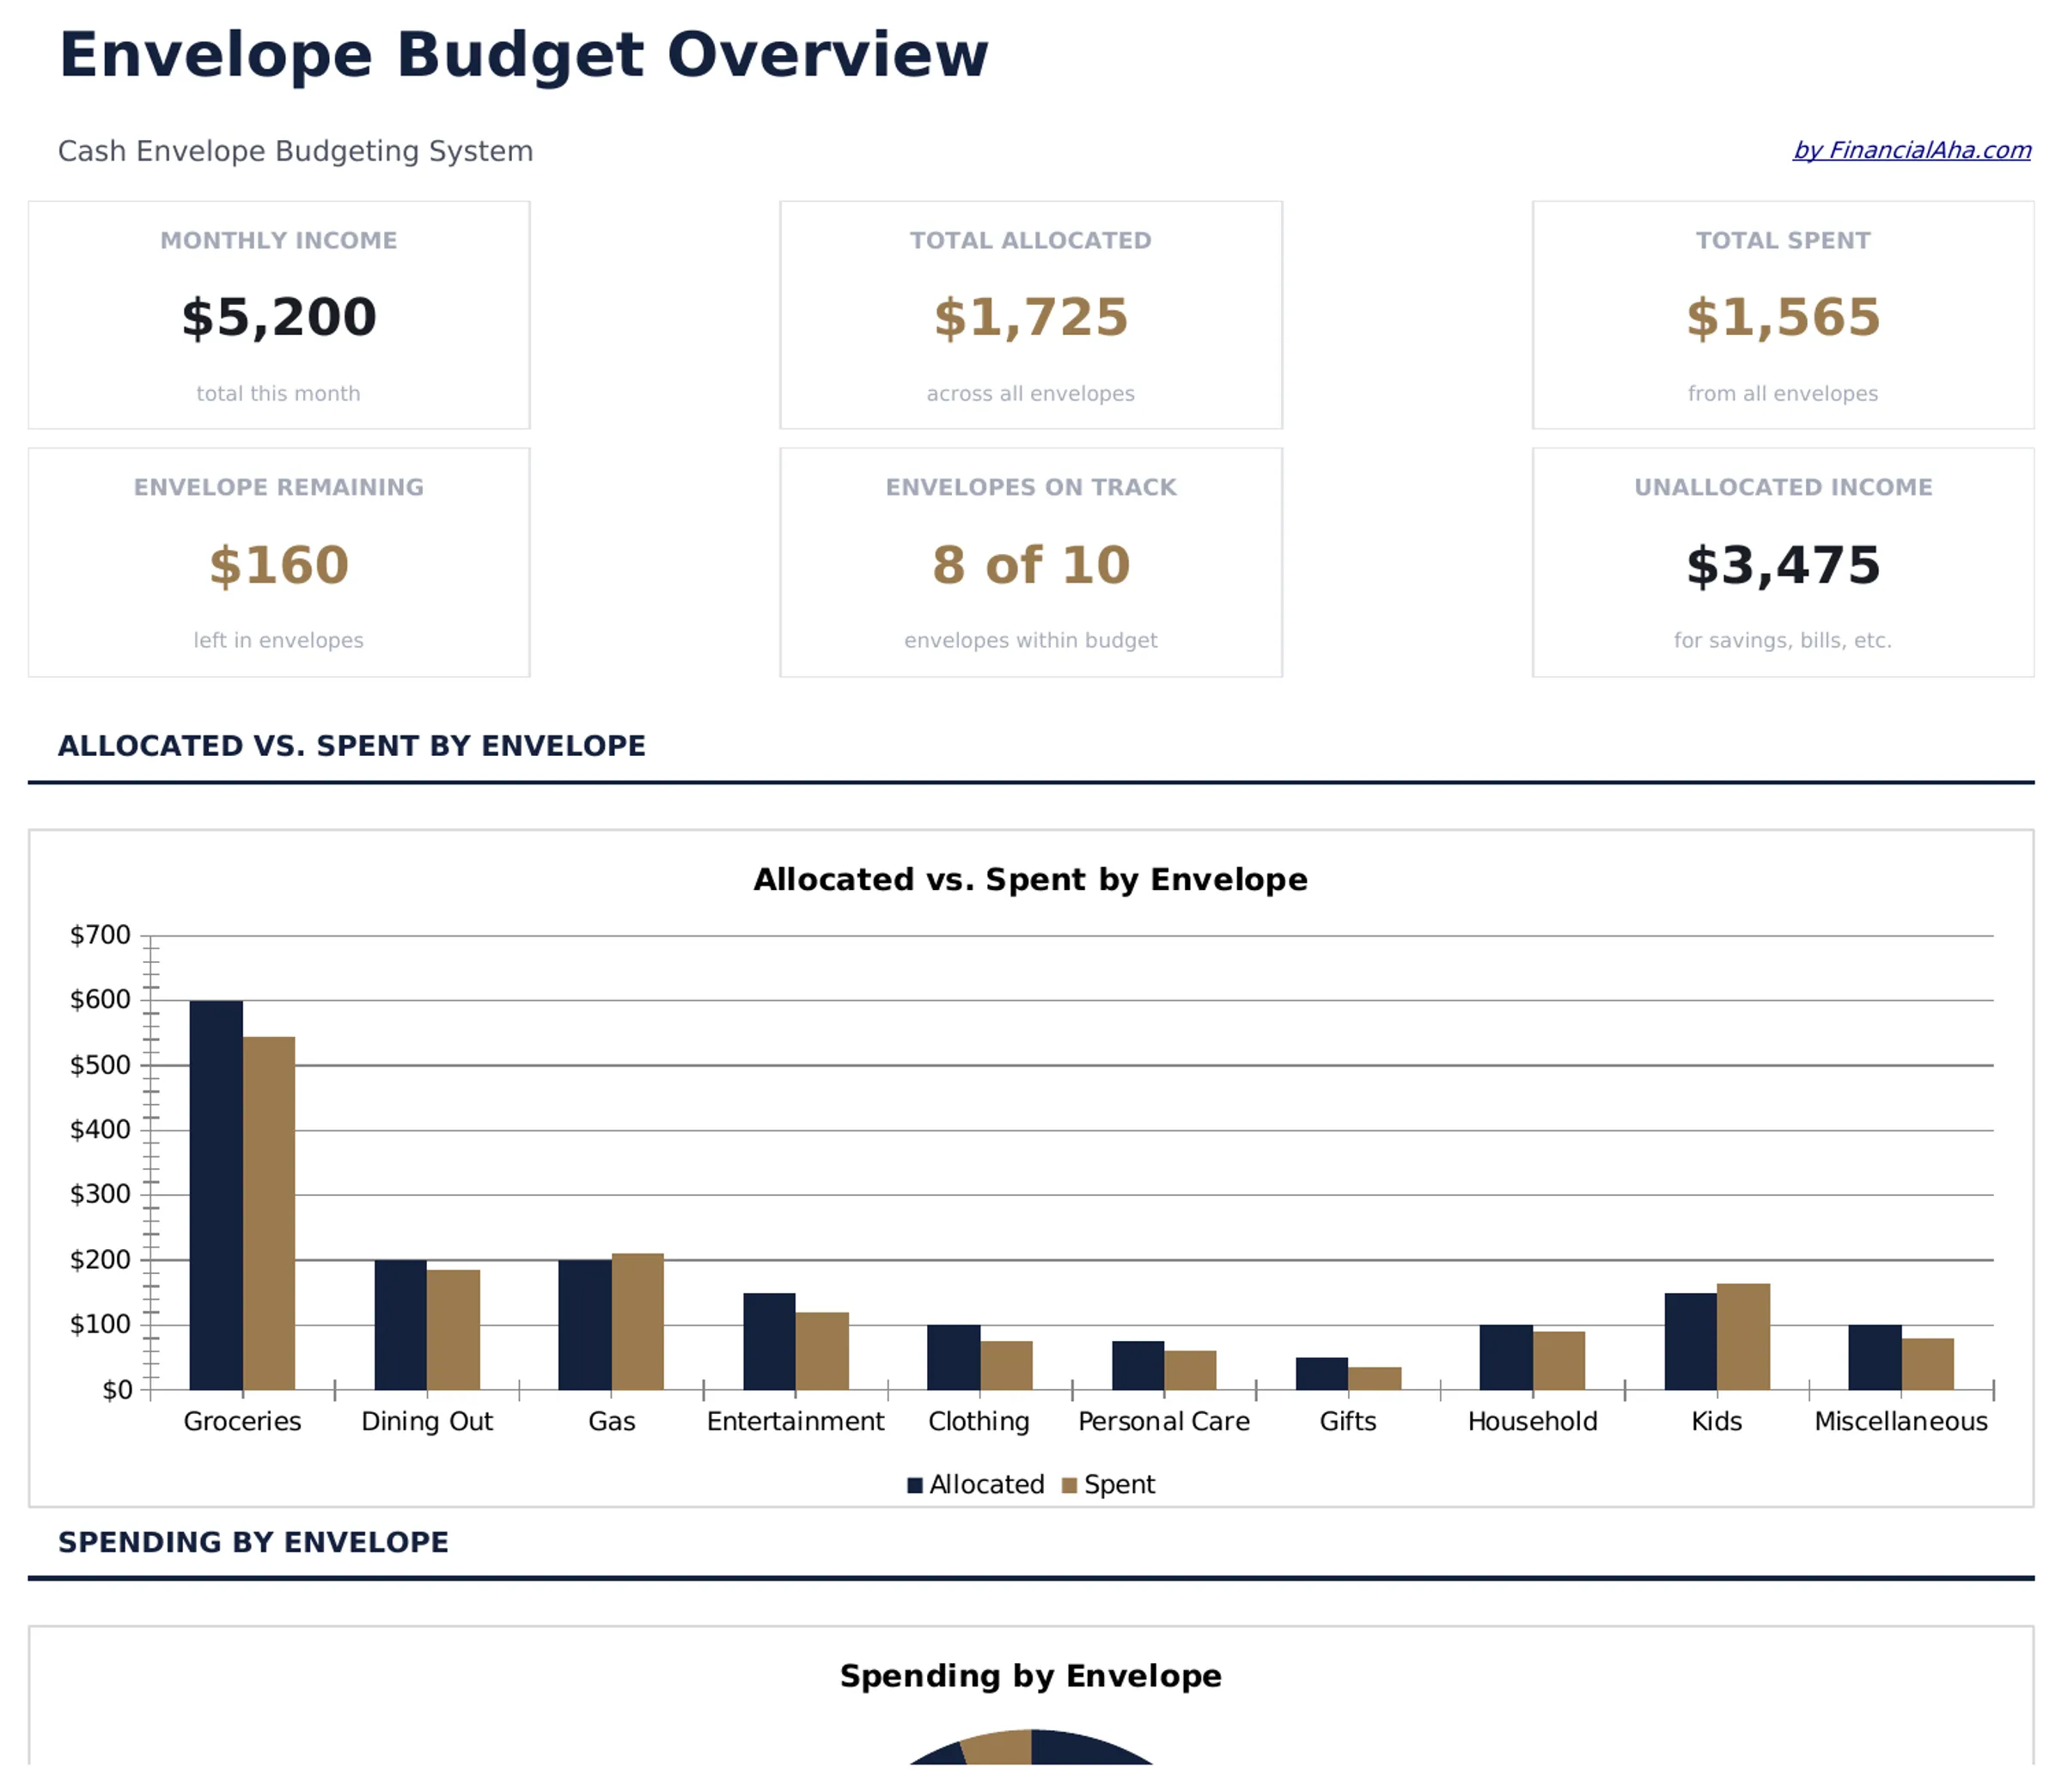Click the Monthly Income card

click(279, 316)
